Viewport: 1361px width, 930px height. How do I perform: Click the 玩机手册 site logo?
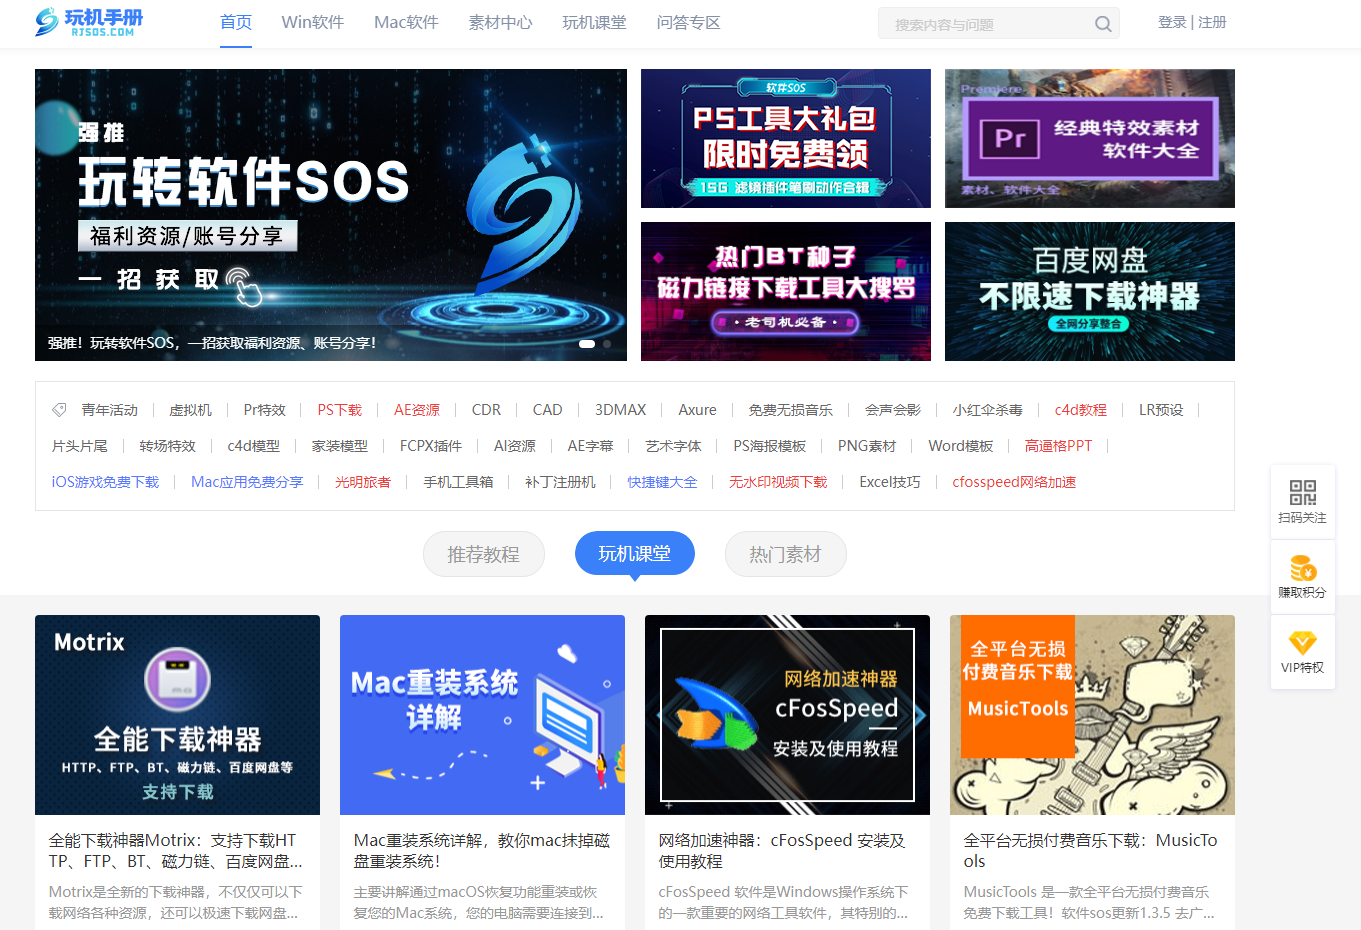tap(89, 22)
